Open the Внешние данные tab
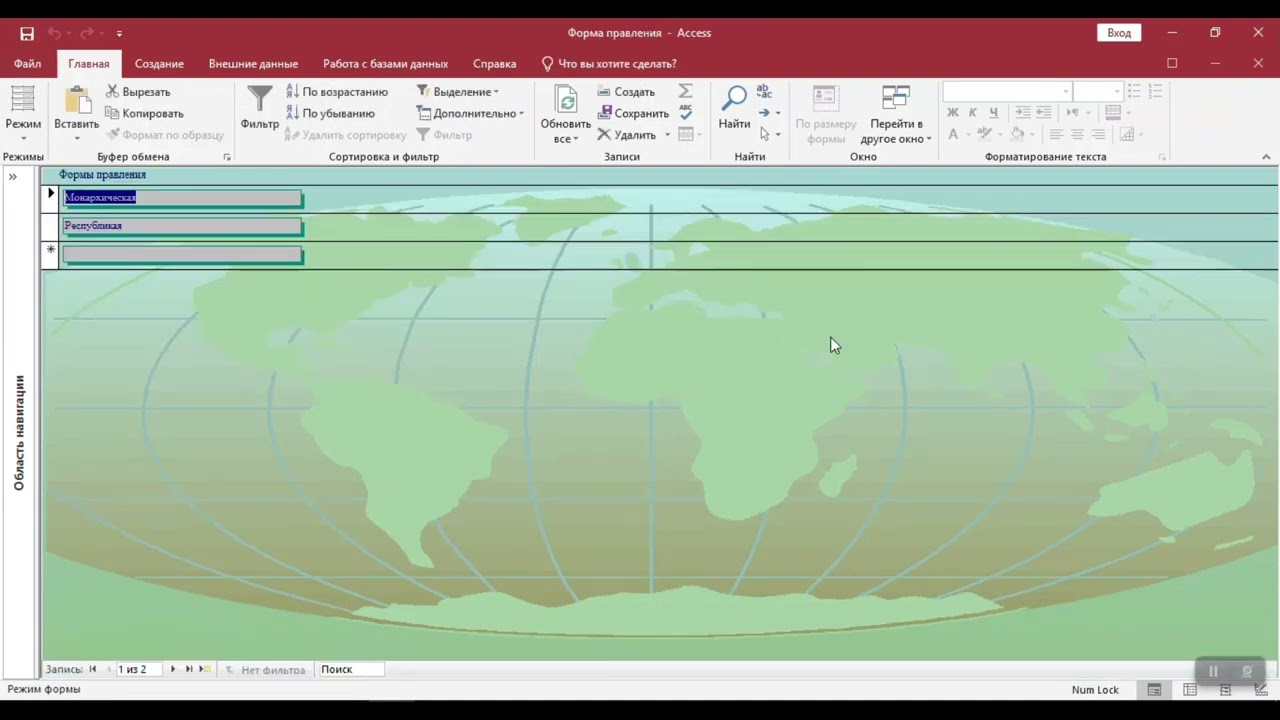Image resolution: width=1280 pixels, height=720 pixels. (x=253, y=63)
